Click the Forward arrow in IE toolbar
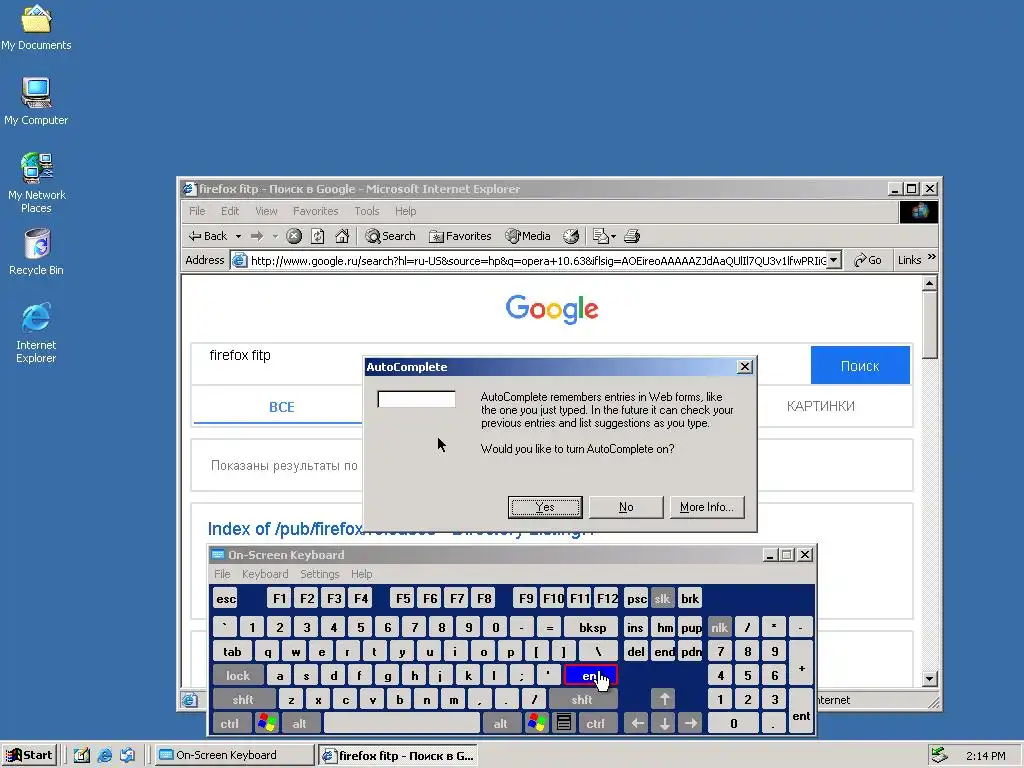The width and height of the screenshot is (1024, 768). pos(257,236)
